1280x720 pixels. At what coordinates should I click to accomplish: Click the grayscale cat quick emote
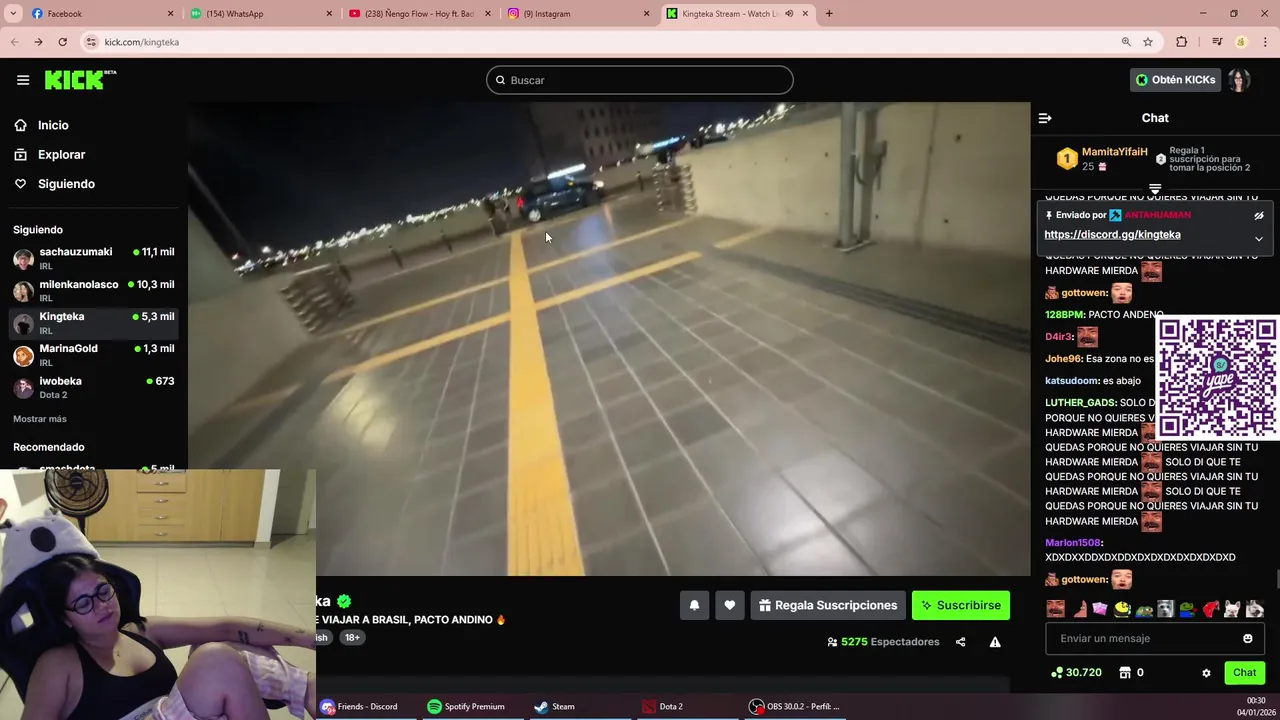(1166, 608)
